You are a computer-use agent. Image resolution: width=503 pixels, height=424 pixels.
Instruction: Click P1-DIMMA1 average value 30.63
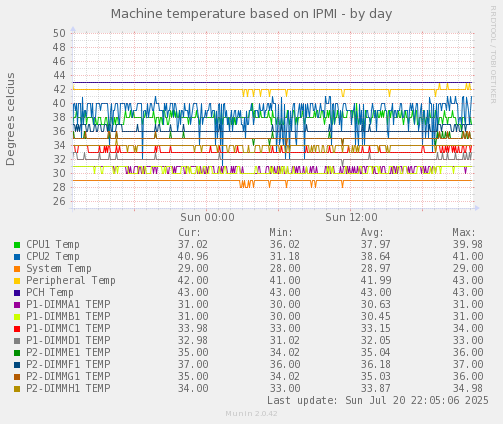point(376,304)
